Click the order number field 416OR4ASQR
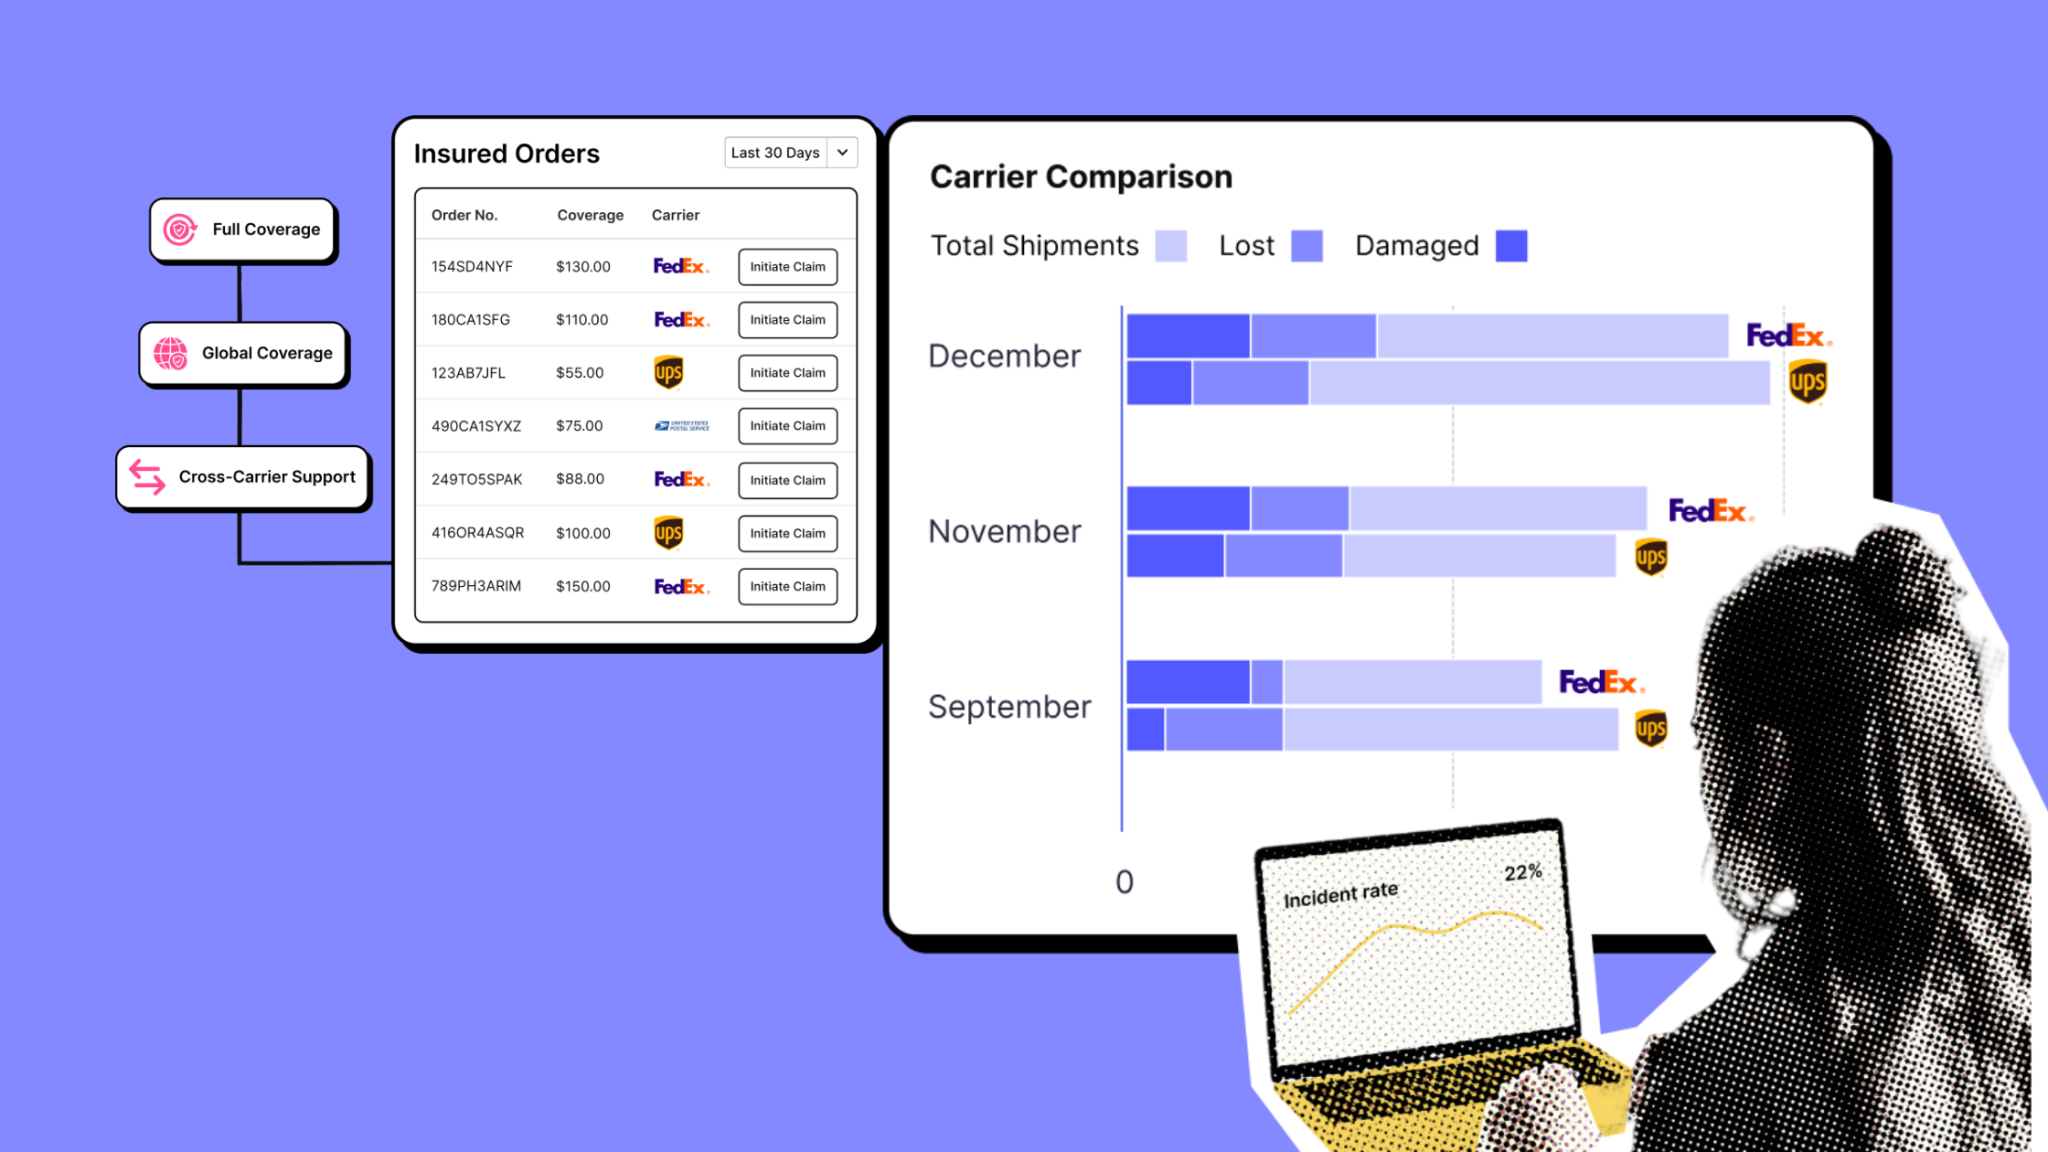2048x1152 pixels. click(477, 532)
